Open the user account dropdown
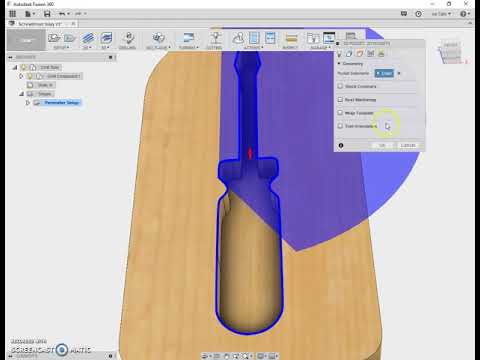The width and height of the screenshot is (480, 360). 441,14
